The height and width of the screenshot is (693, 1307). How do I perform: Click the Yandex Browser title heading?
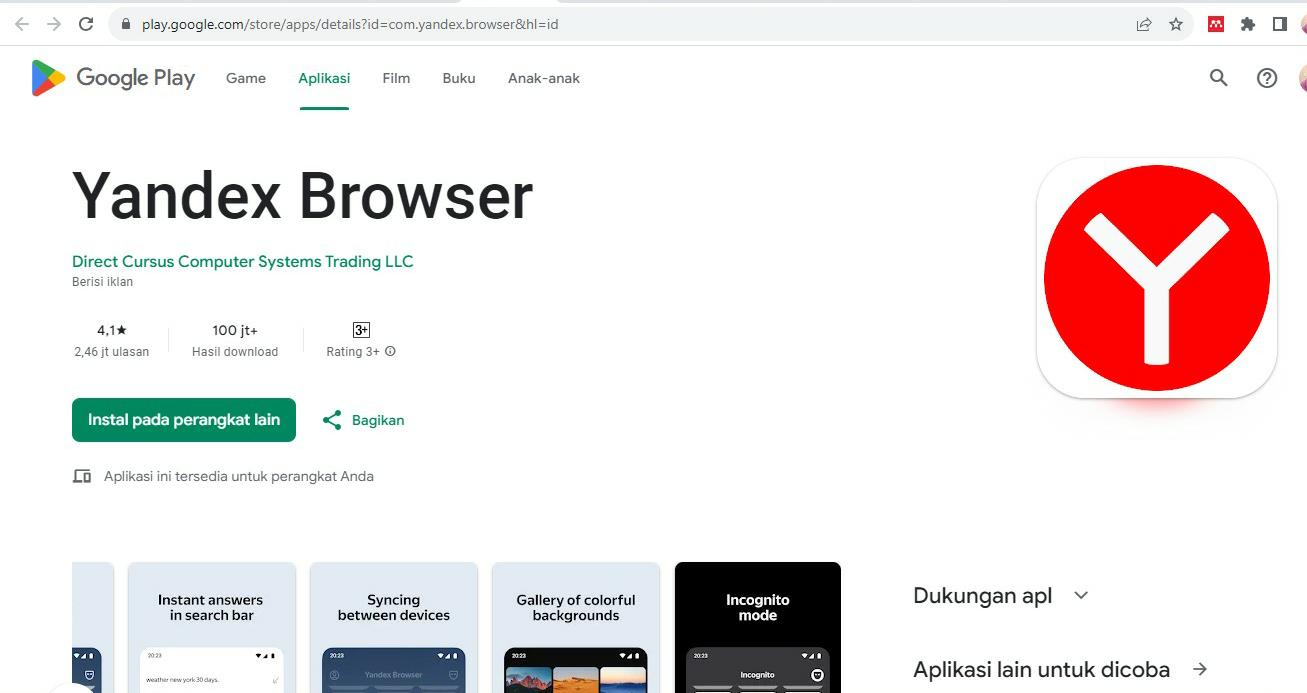(303, 196)
